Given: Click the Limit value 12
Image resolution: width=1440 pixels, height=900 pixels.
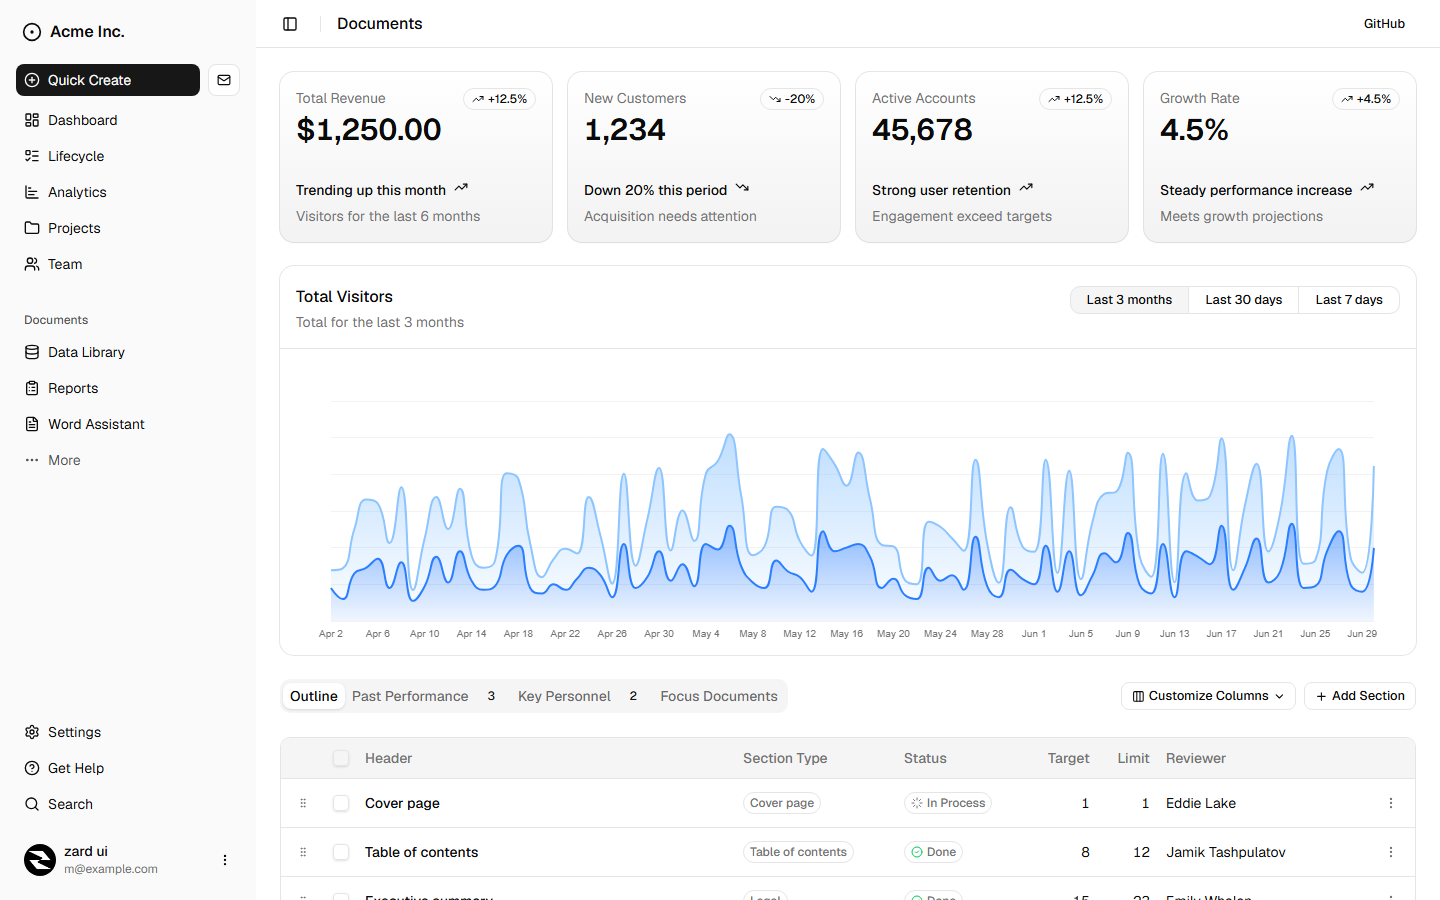Looking at the screenshot, I should [1141, 852].
